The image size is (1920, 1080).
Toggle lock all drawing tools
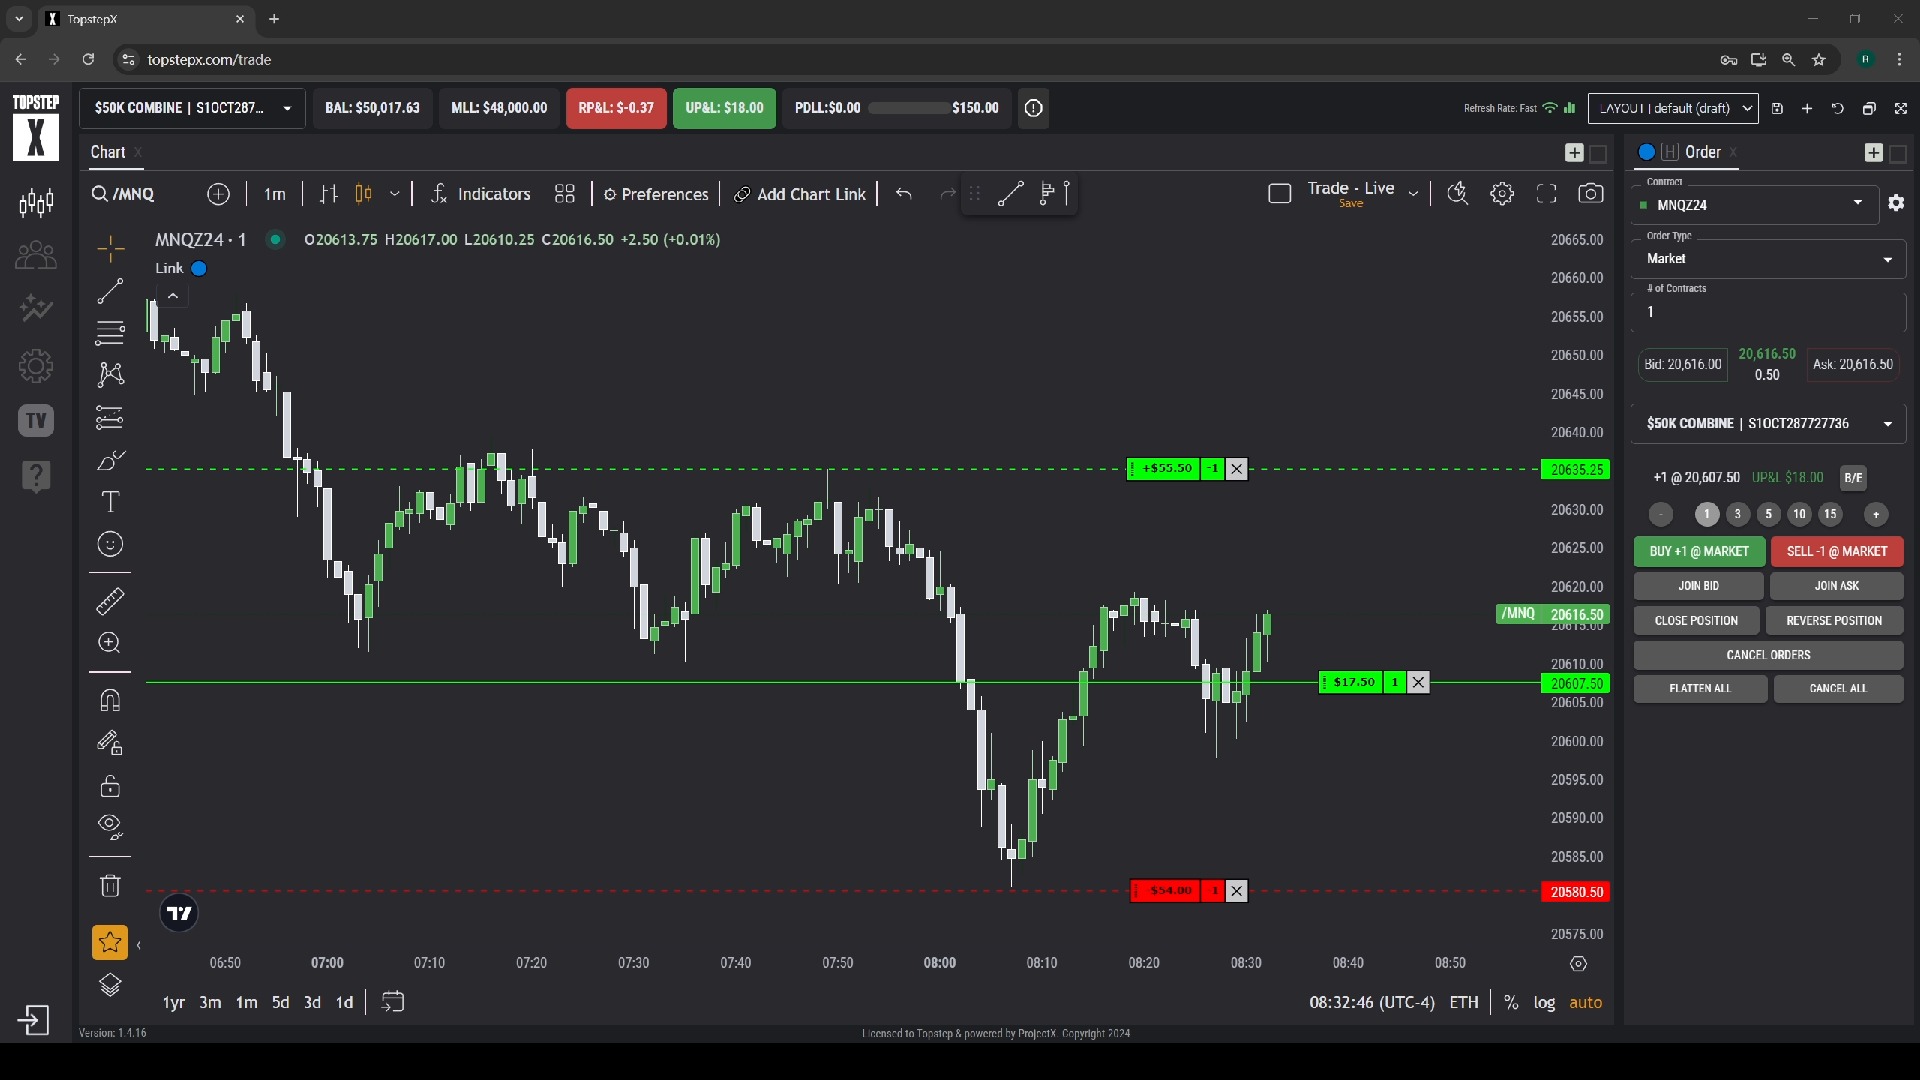[x=110, y=786]
